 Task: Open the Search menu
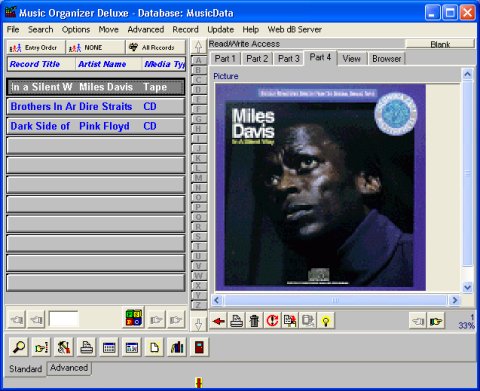click(x=41, y=29)
